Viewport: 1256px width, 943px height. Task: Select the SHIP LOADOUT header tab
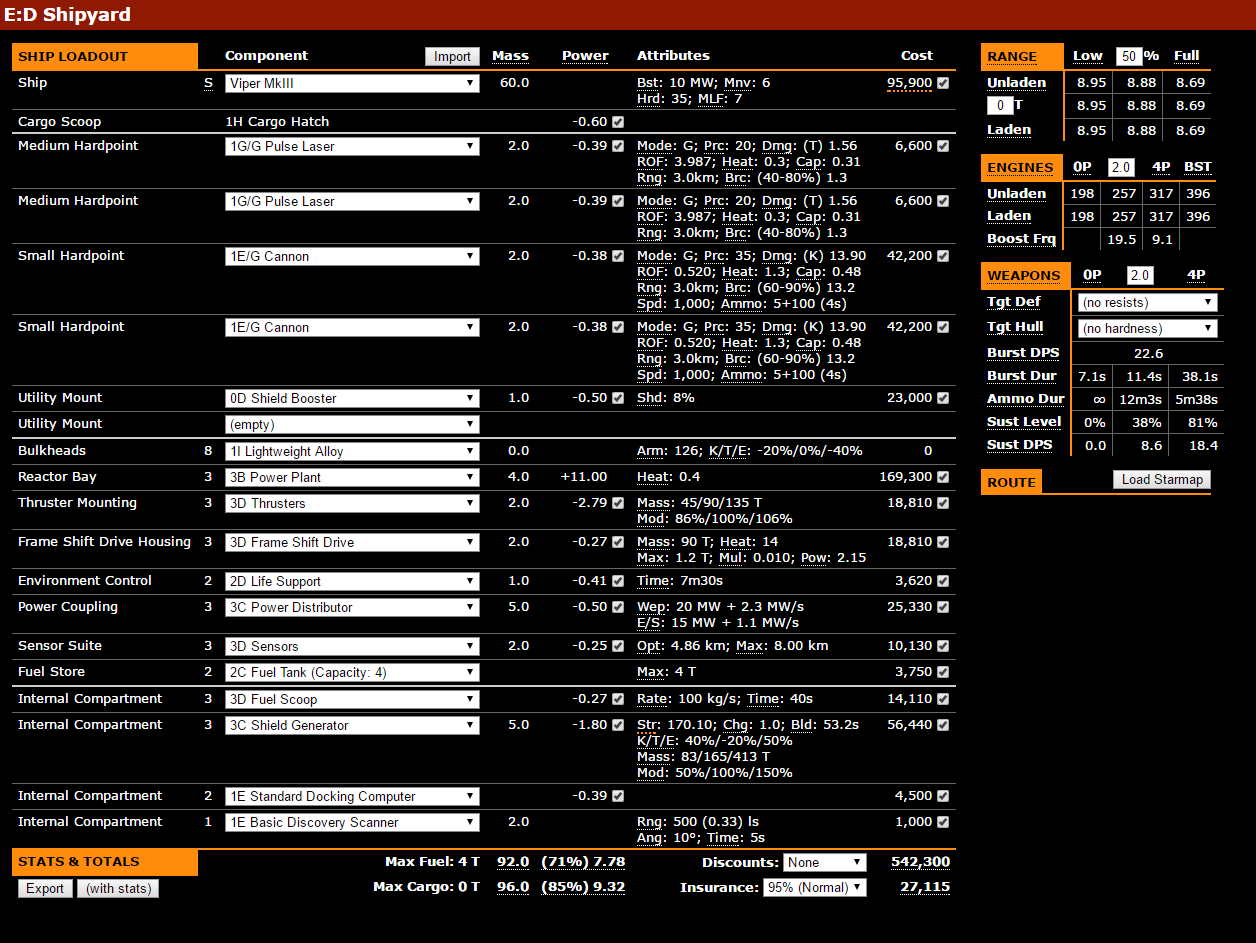[105, 57]
